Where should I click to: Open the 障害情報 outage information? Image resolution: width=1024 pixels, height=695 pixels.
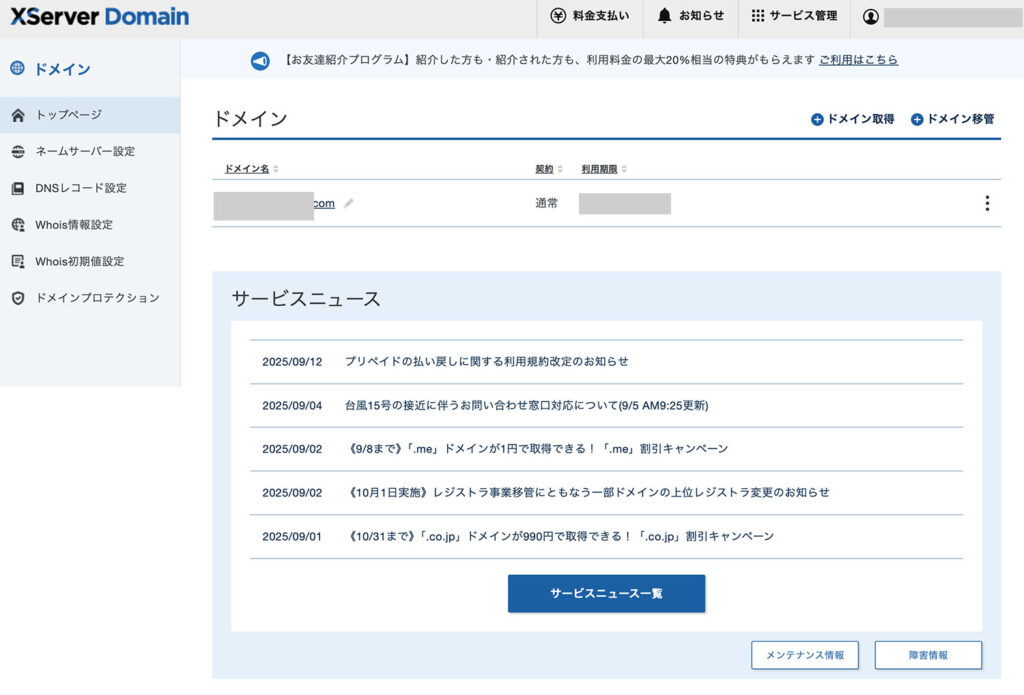pos(930,655)
